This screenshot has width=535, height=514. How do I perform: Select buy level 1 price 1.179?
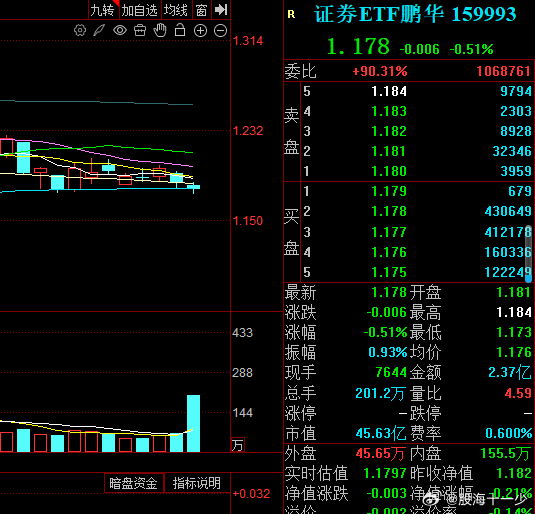pyautogui.click(x=389, y=191)
